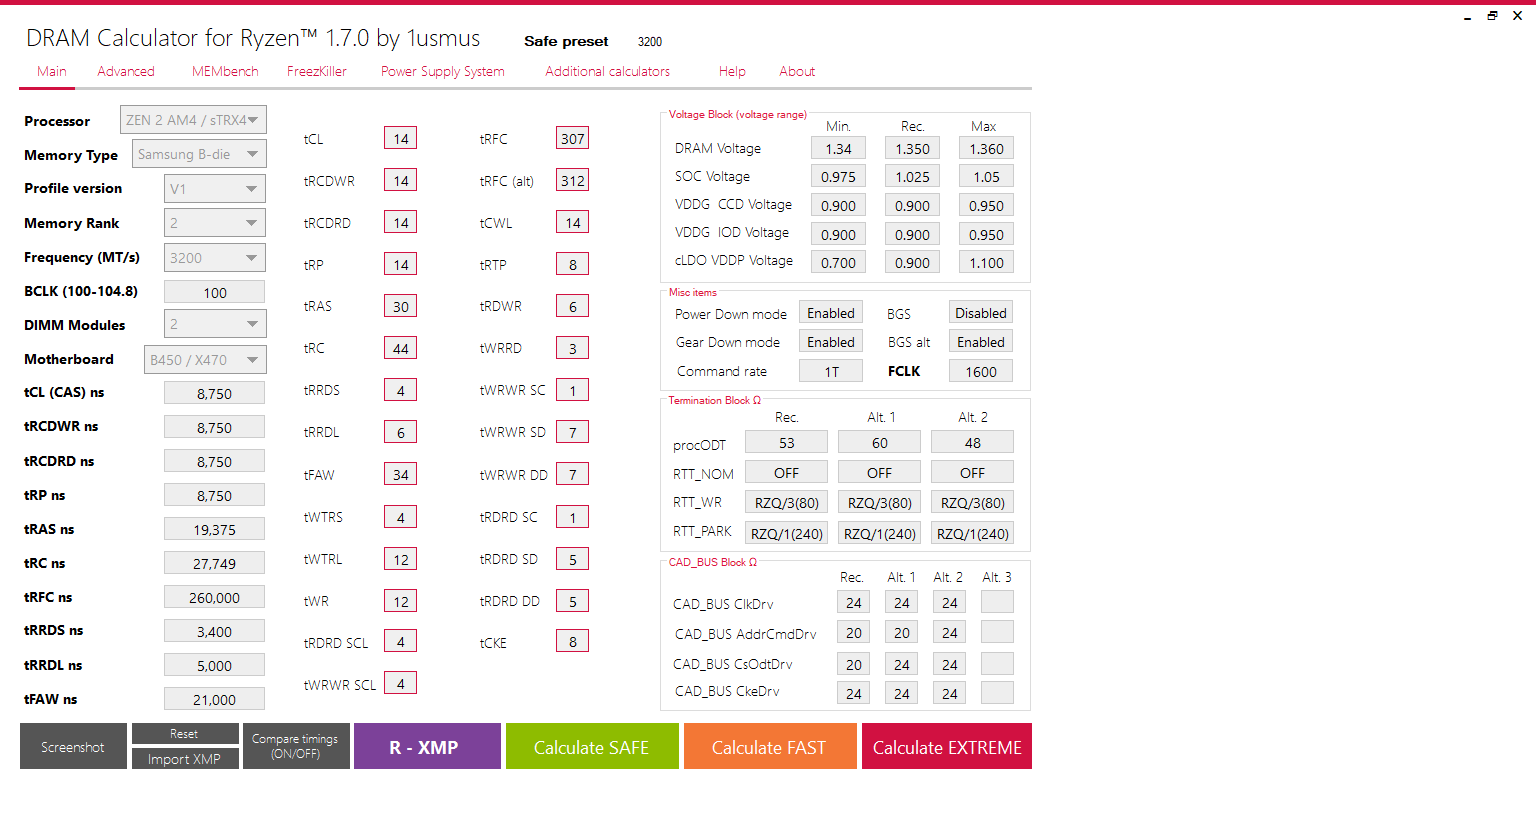The image size is (1536, 824).
Task: Select the tRAS timing field showing 30
Action: 400,306
